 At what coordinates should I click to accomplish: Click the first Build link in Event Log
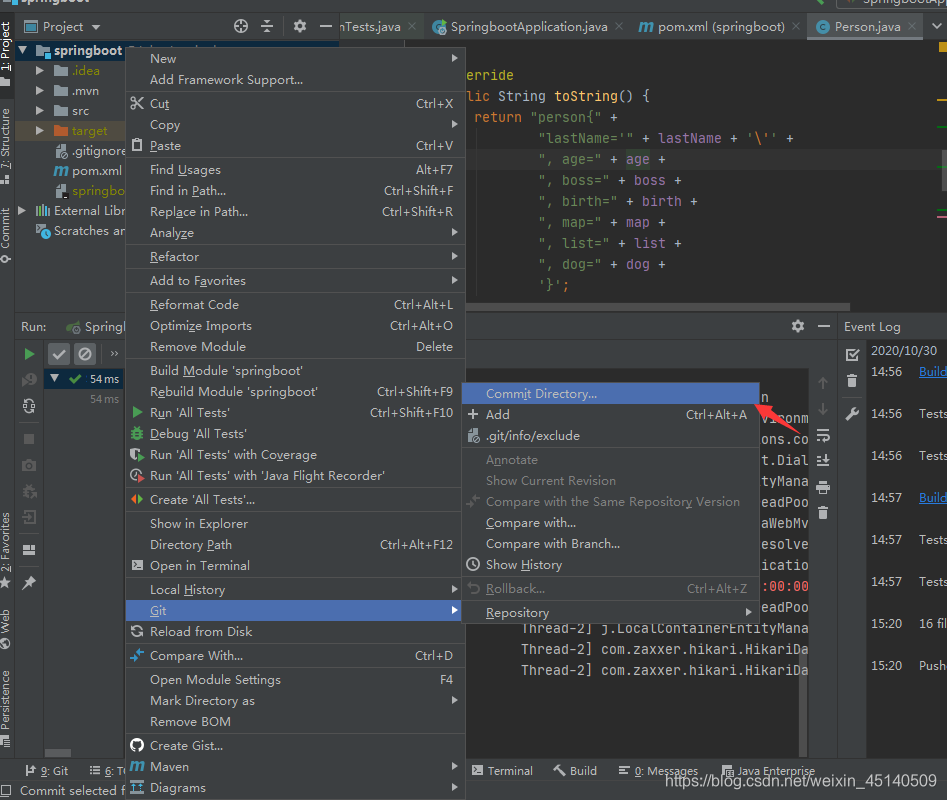point(933,371)
